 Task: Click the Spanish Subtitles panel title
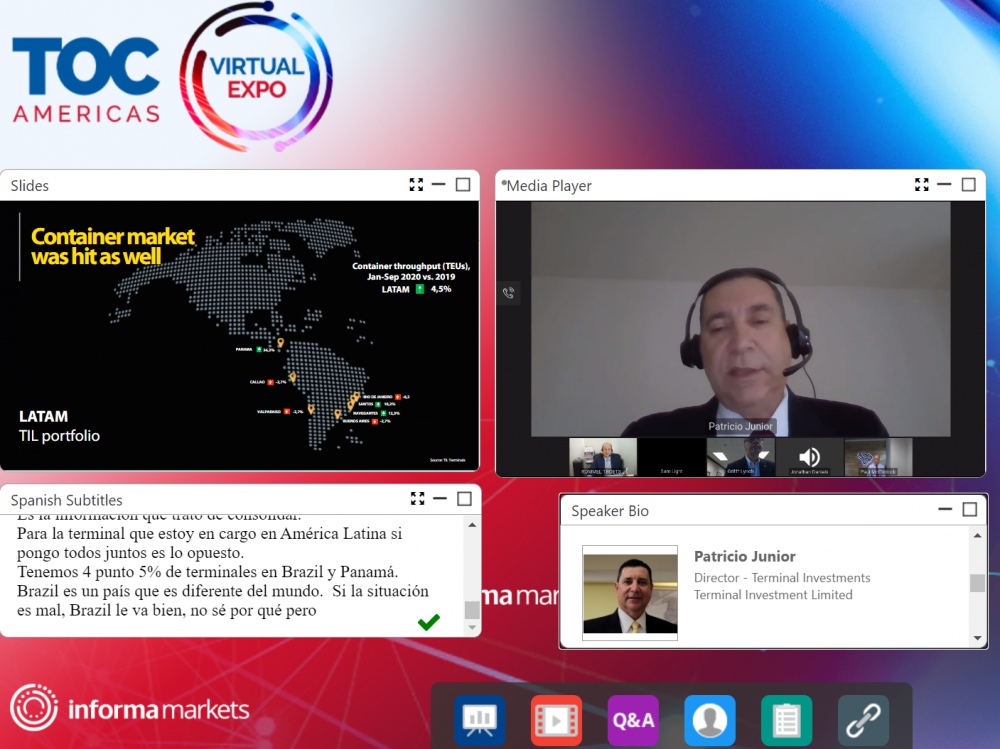pos(66,500)
